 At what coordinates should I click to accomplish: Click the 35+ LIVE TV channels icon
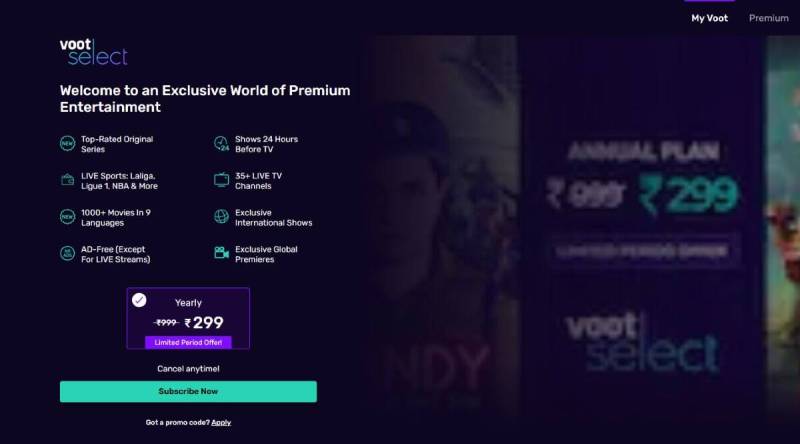pos(221,180)
